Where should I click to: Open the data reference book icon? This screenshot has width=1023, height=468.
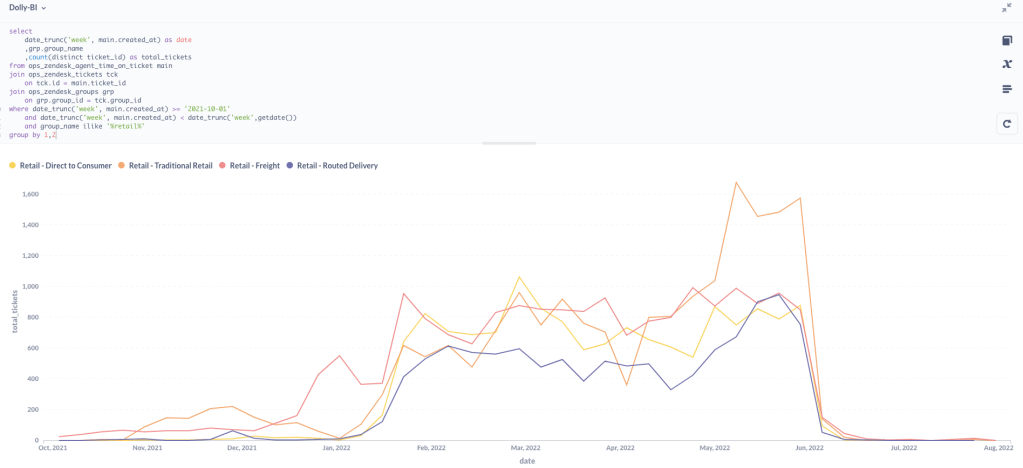point(1006,40)
